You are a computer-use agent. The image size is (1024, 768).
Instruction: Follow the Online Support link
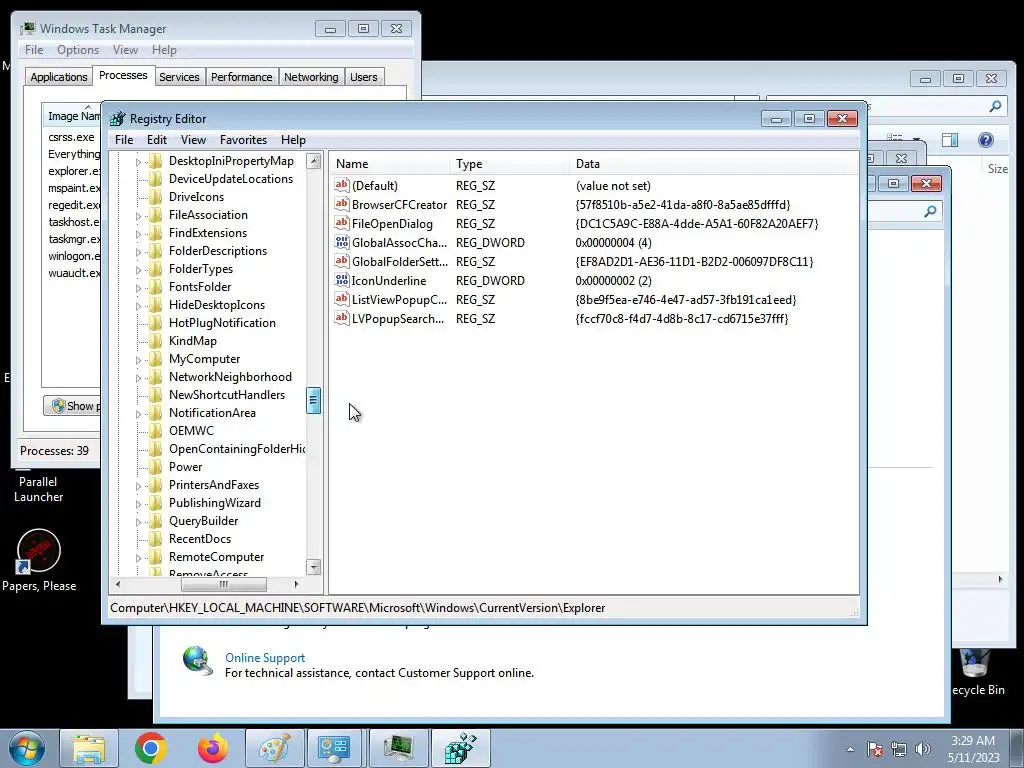pyautogui.click(x=264, y=658)
